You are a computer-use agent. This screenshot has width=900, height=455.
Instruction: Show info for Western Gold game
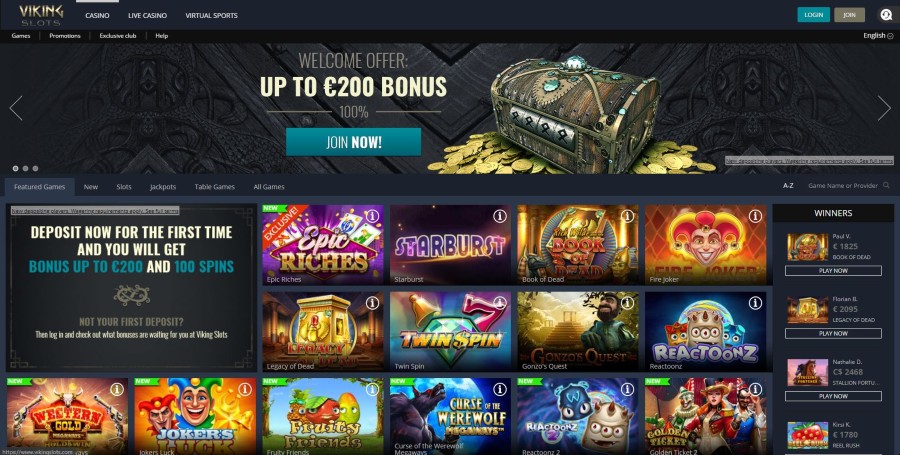click(117, 389)
